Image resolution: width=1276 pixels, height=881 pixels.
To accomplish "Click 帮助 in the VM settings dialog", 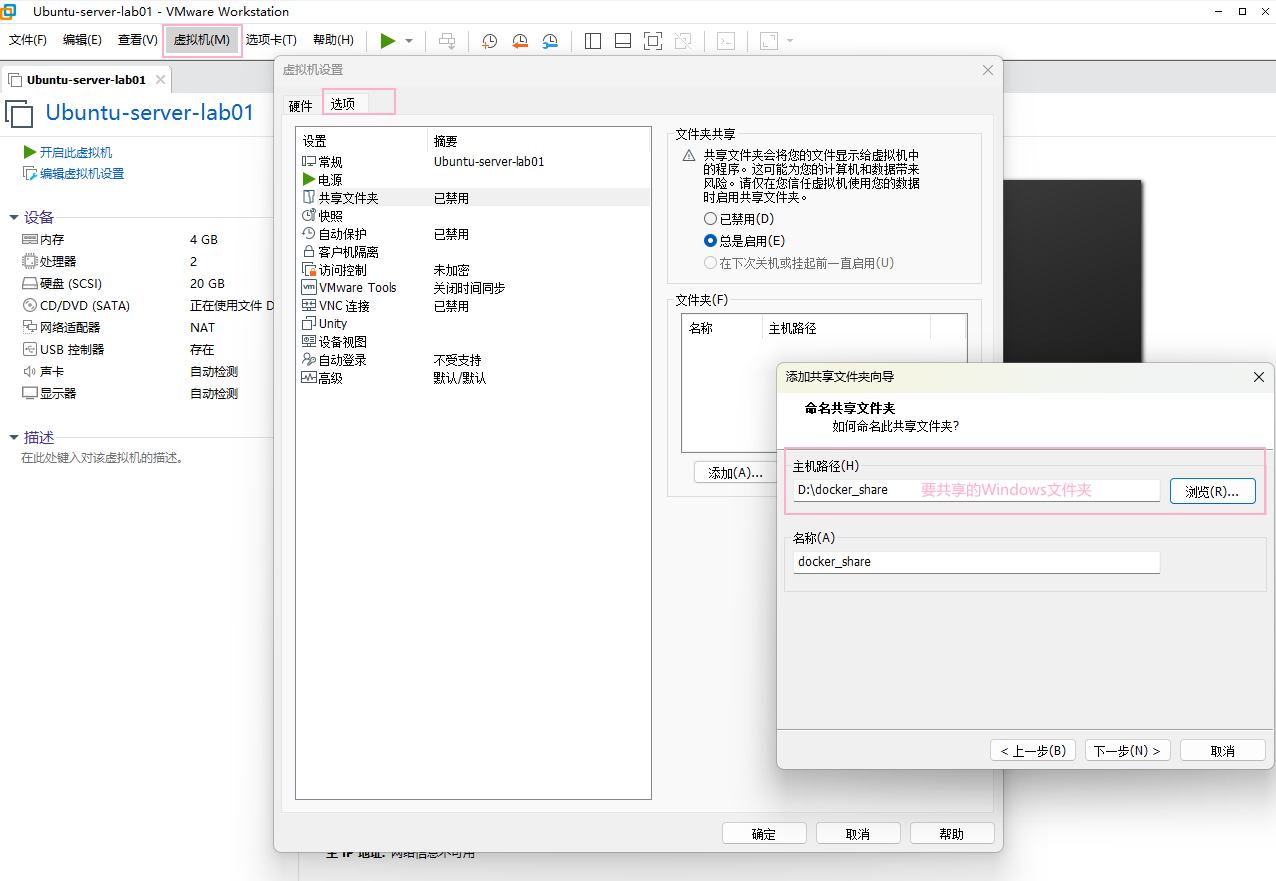I will point(952,833).
